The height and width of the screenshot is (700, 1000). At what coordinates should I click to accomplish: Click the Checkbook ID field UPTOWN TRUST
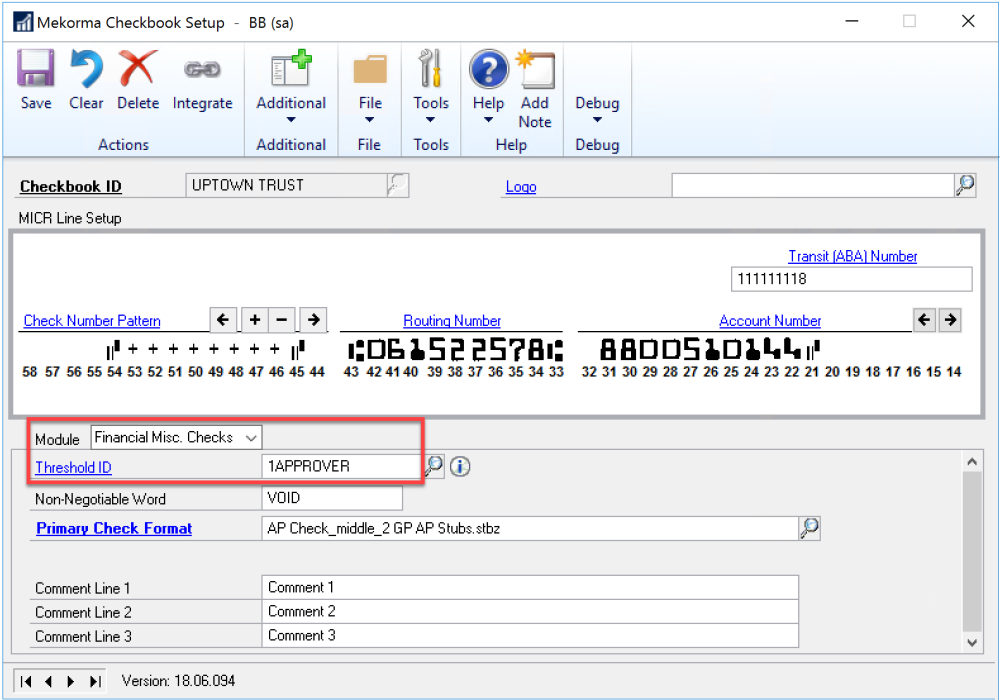286,186
